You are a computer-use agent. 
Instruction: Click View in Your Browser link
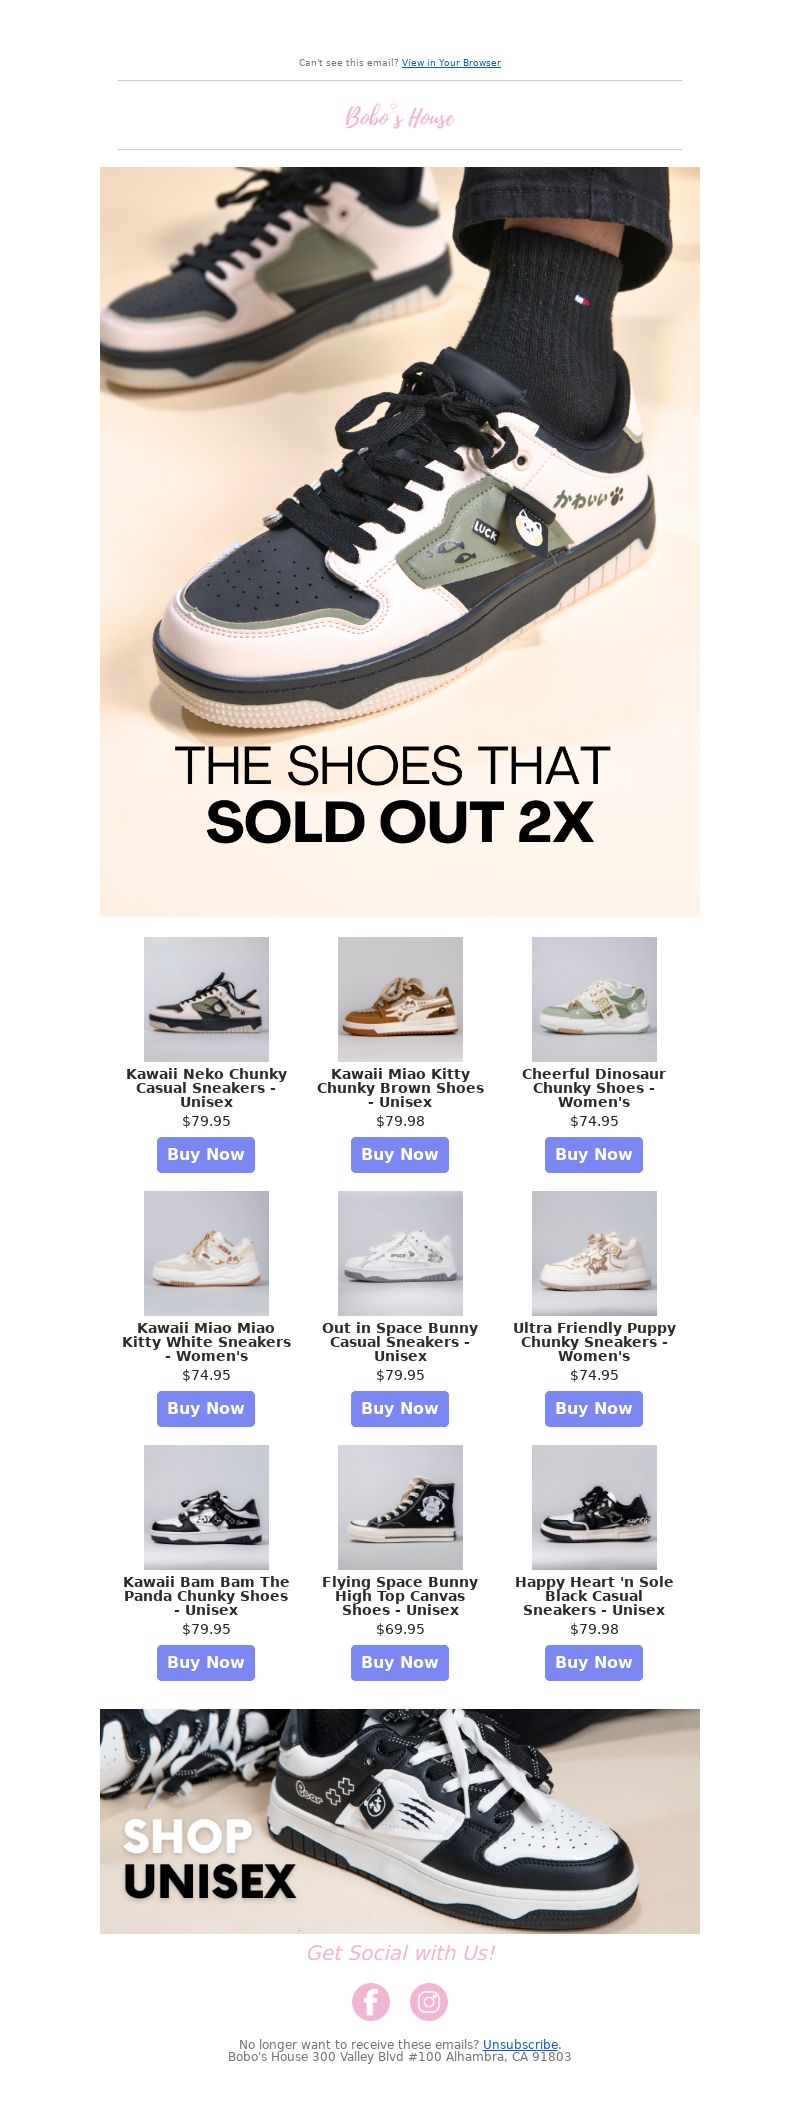click(x=451, y=63)
